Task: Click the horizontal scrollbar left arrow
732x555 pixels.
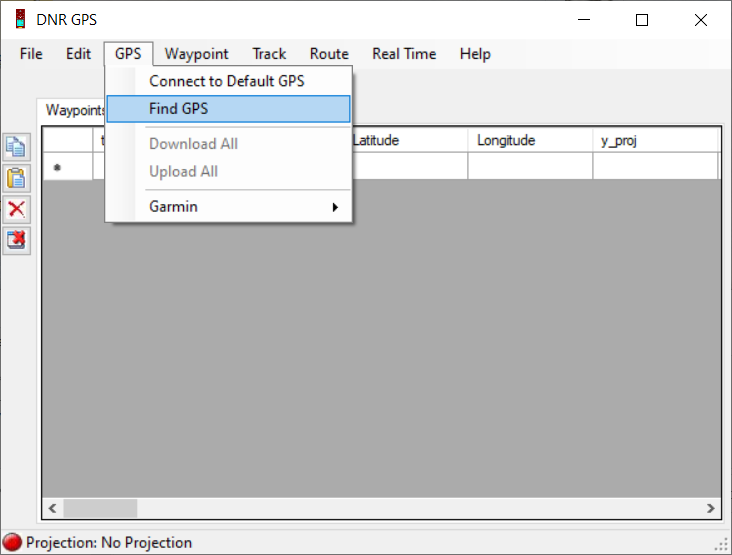Action: pyautogui.click(x=53, y=508)
